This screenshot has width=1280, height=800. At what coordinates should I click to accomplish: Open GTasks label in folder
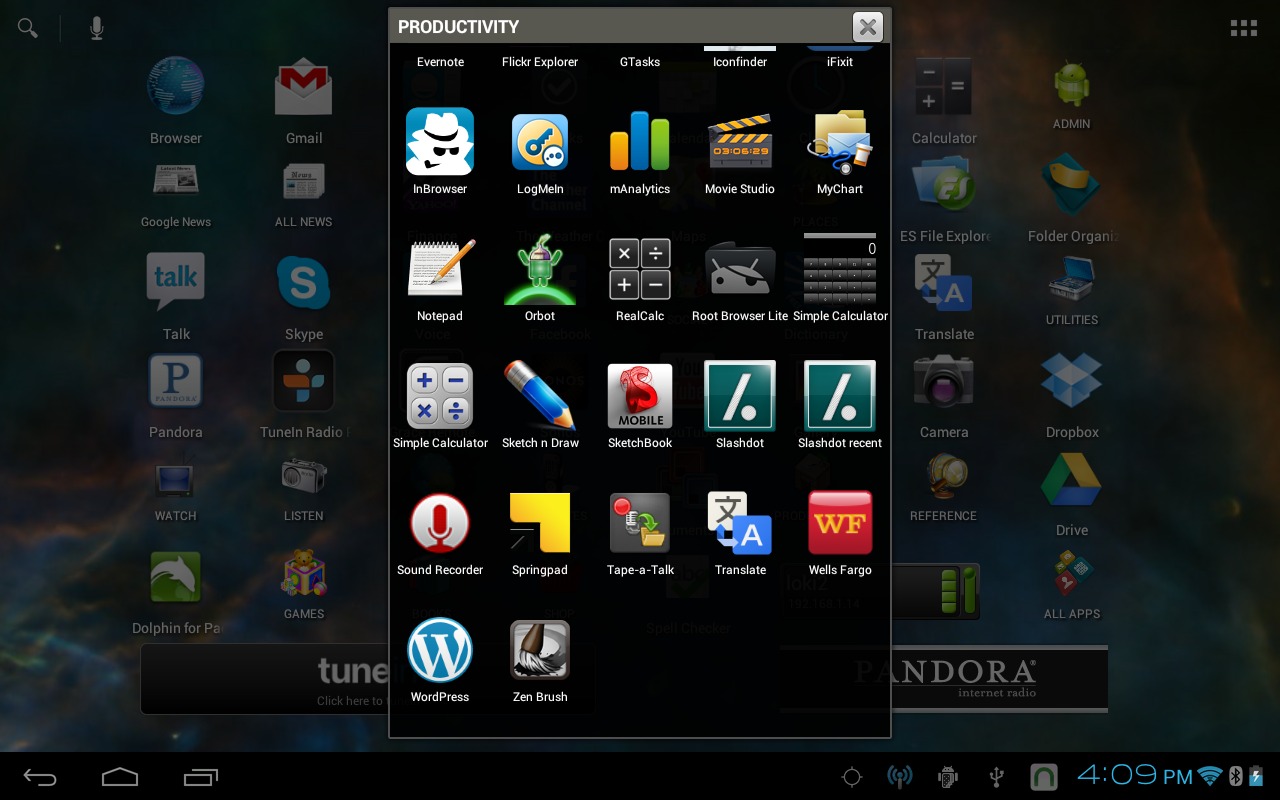(640, 62)
